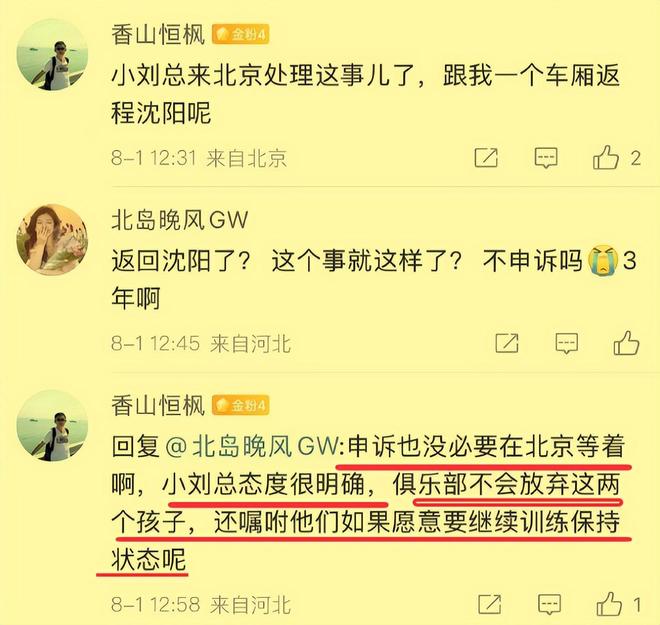Tap 金粉4 badge on first comment
Screen dimensions: 660x625
240,35
